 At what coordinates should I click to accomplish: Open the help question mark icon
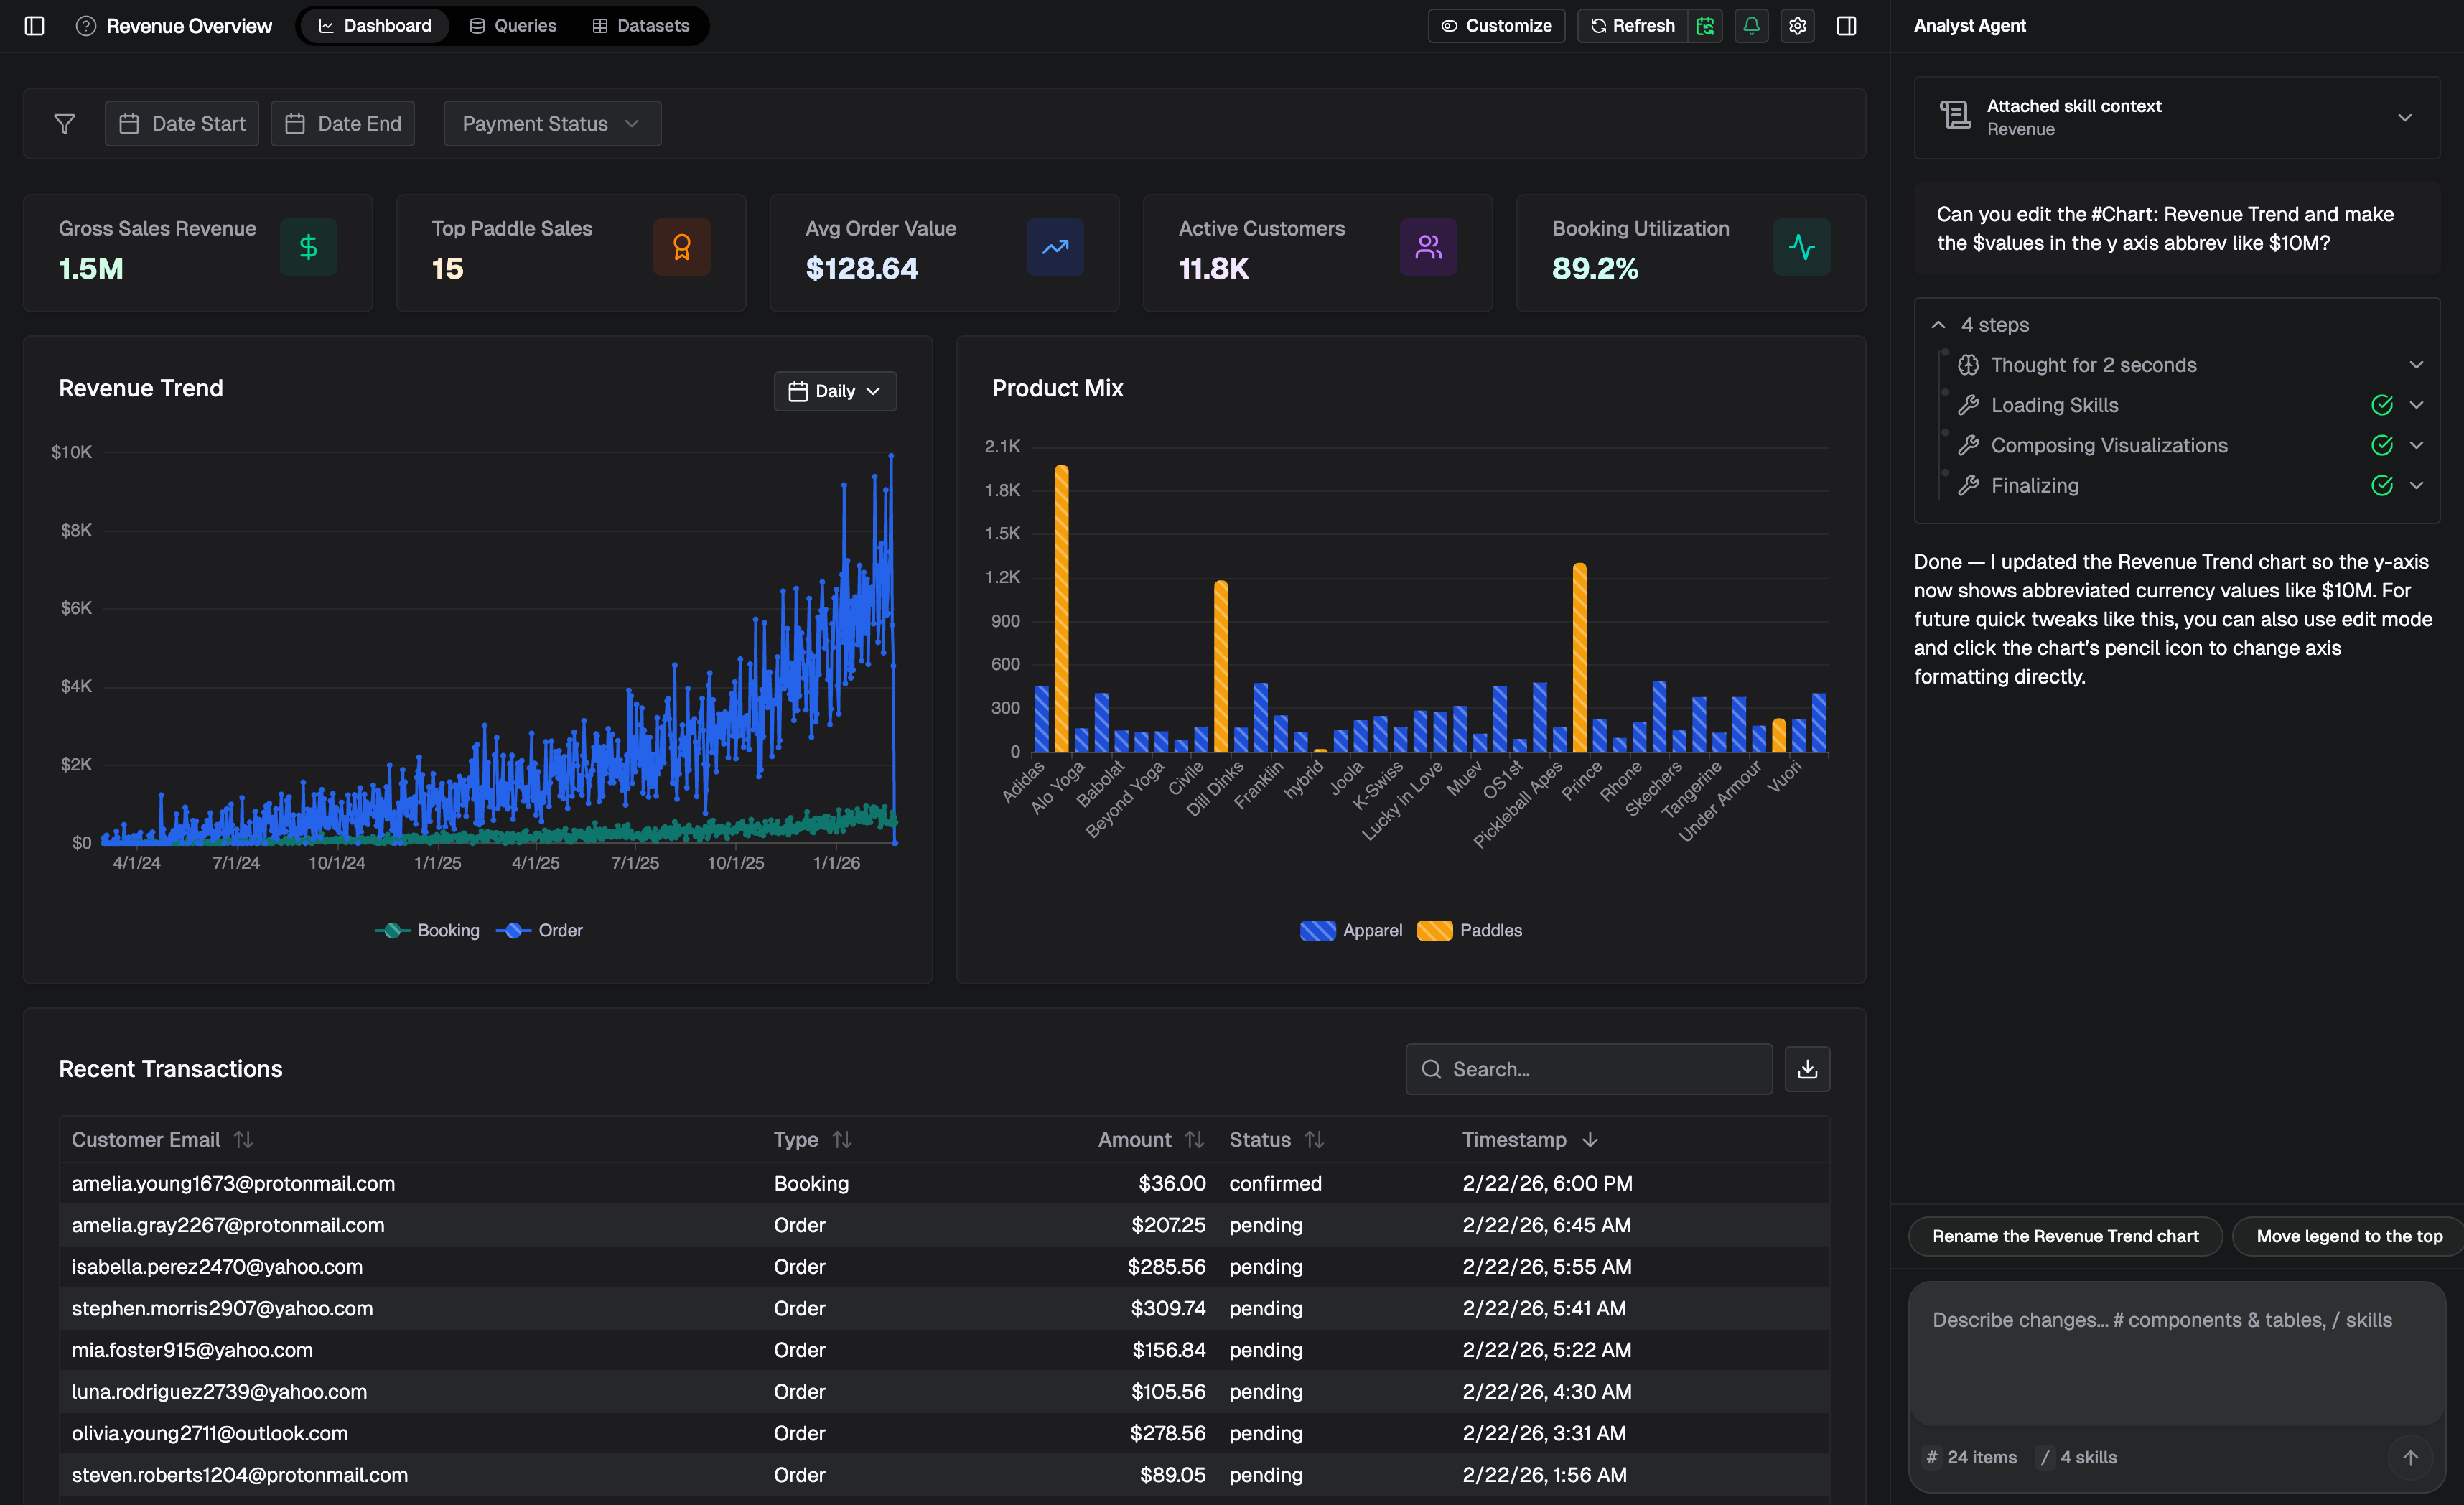[86, 26]
